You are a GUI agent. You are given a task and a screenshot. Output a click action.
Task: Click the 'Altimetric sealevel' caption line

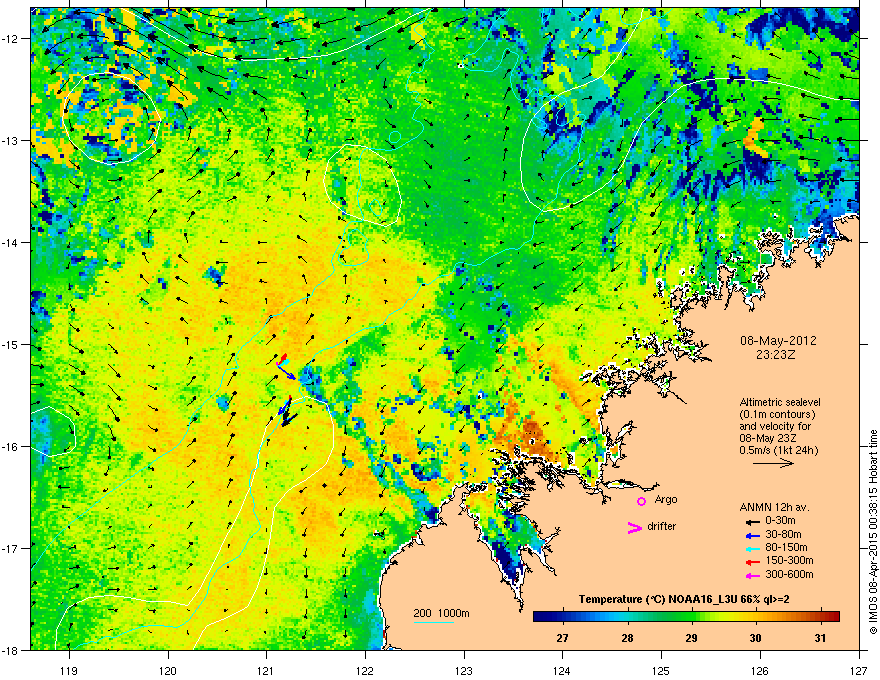coord(780,402)
